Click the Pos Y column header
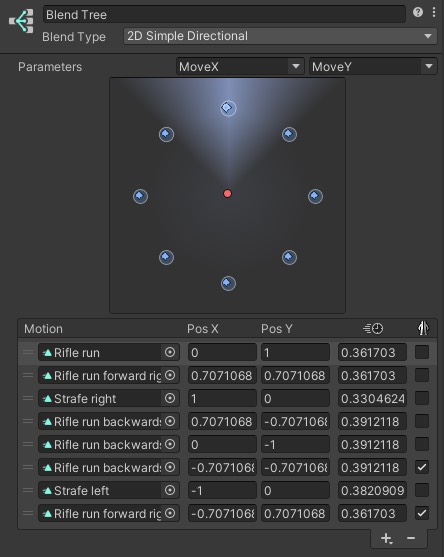 pyautogui.click(x=277, y=329)
